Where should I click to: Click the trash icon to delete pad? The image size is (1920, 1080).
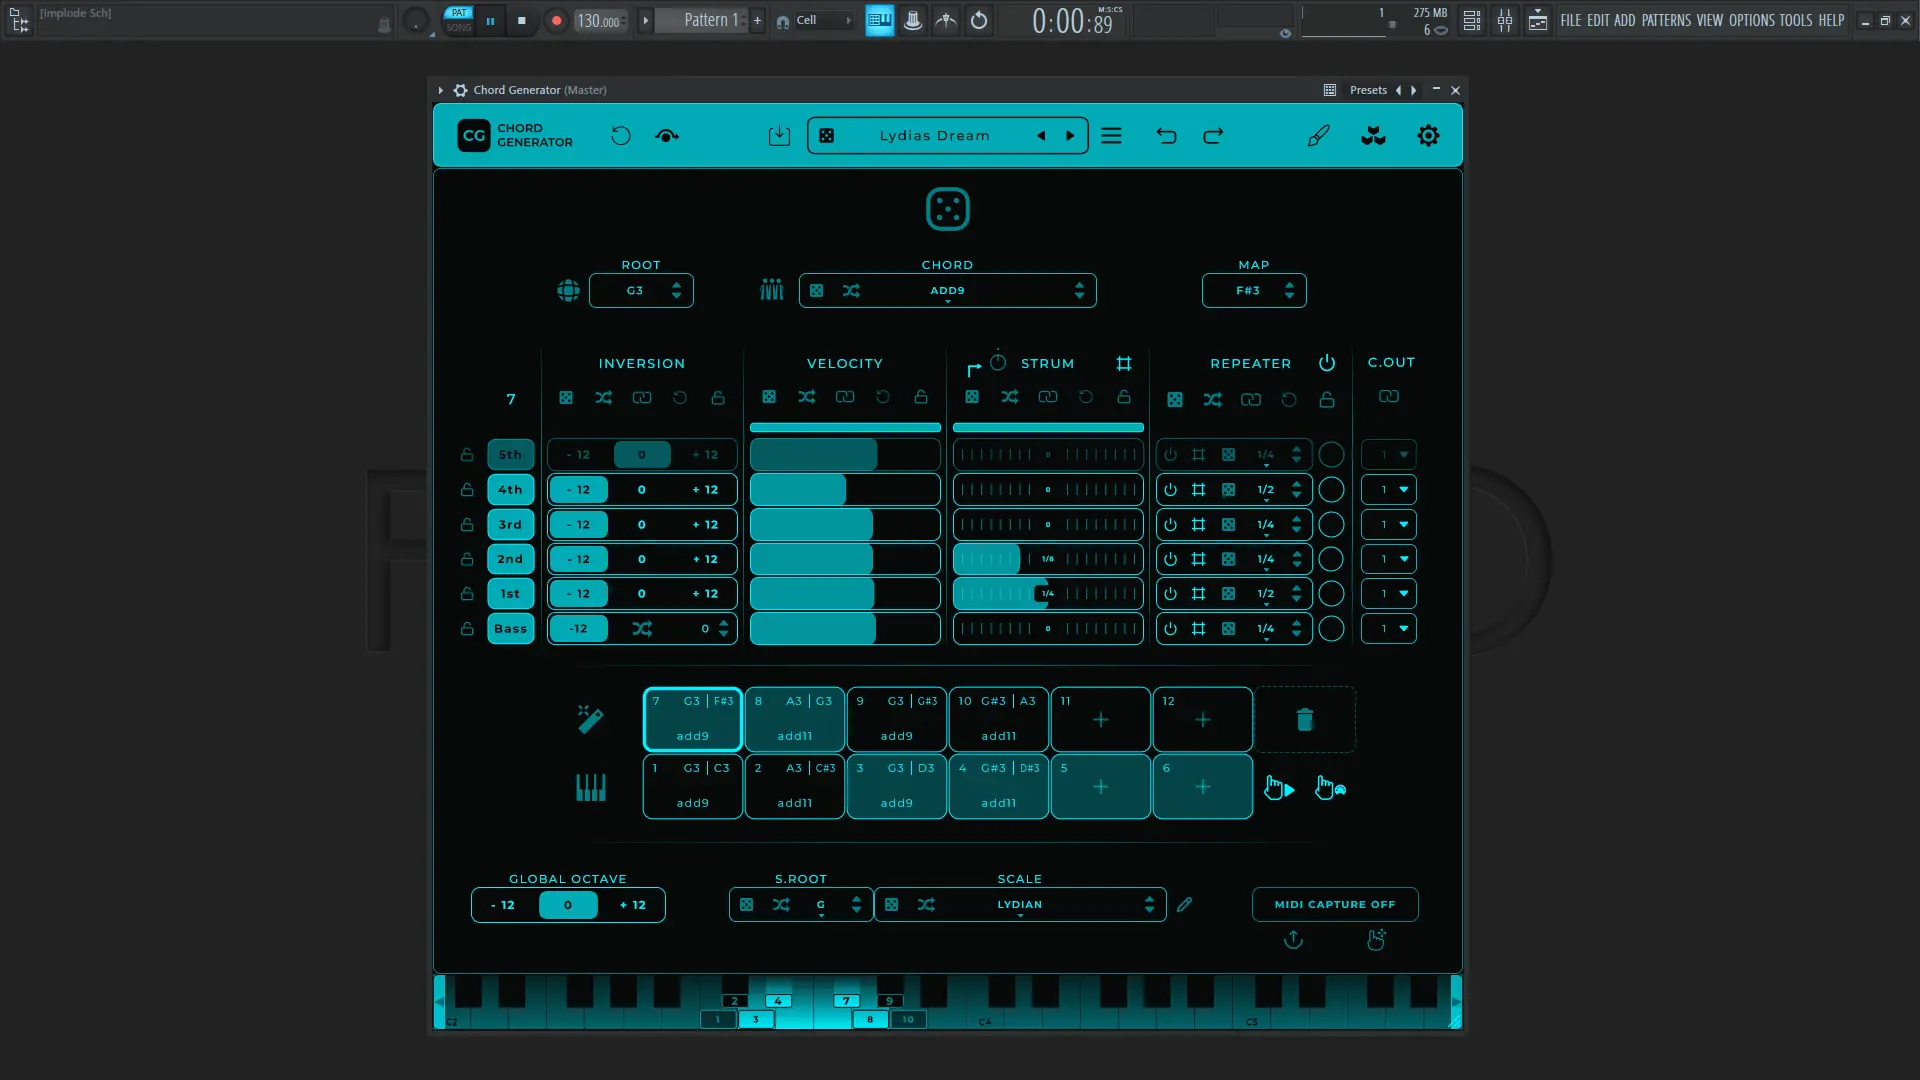1304,720
